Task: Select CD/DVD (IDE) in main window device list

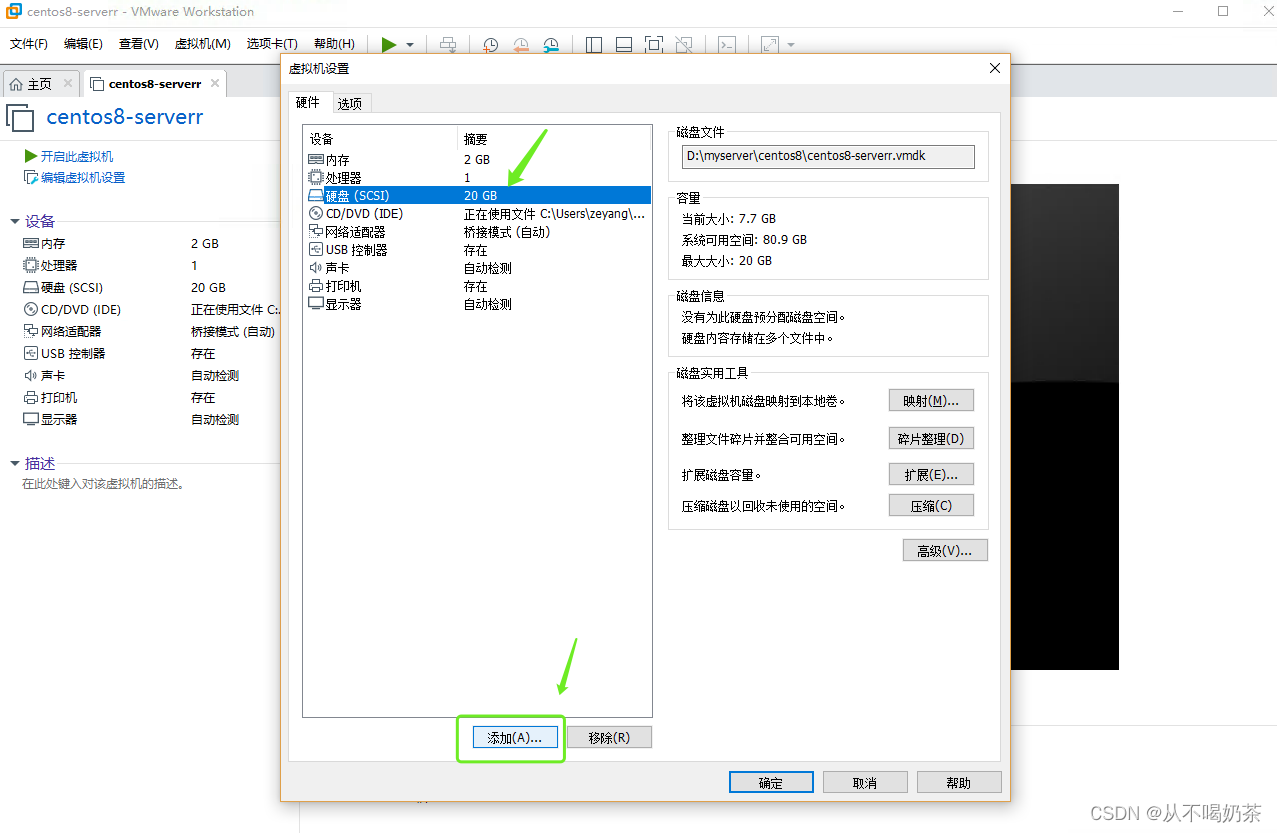Action: point(150,309)
